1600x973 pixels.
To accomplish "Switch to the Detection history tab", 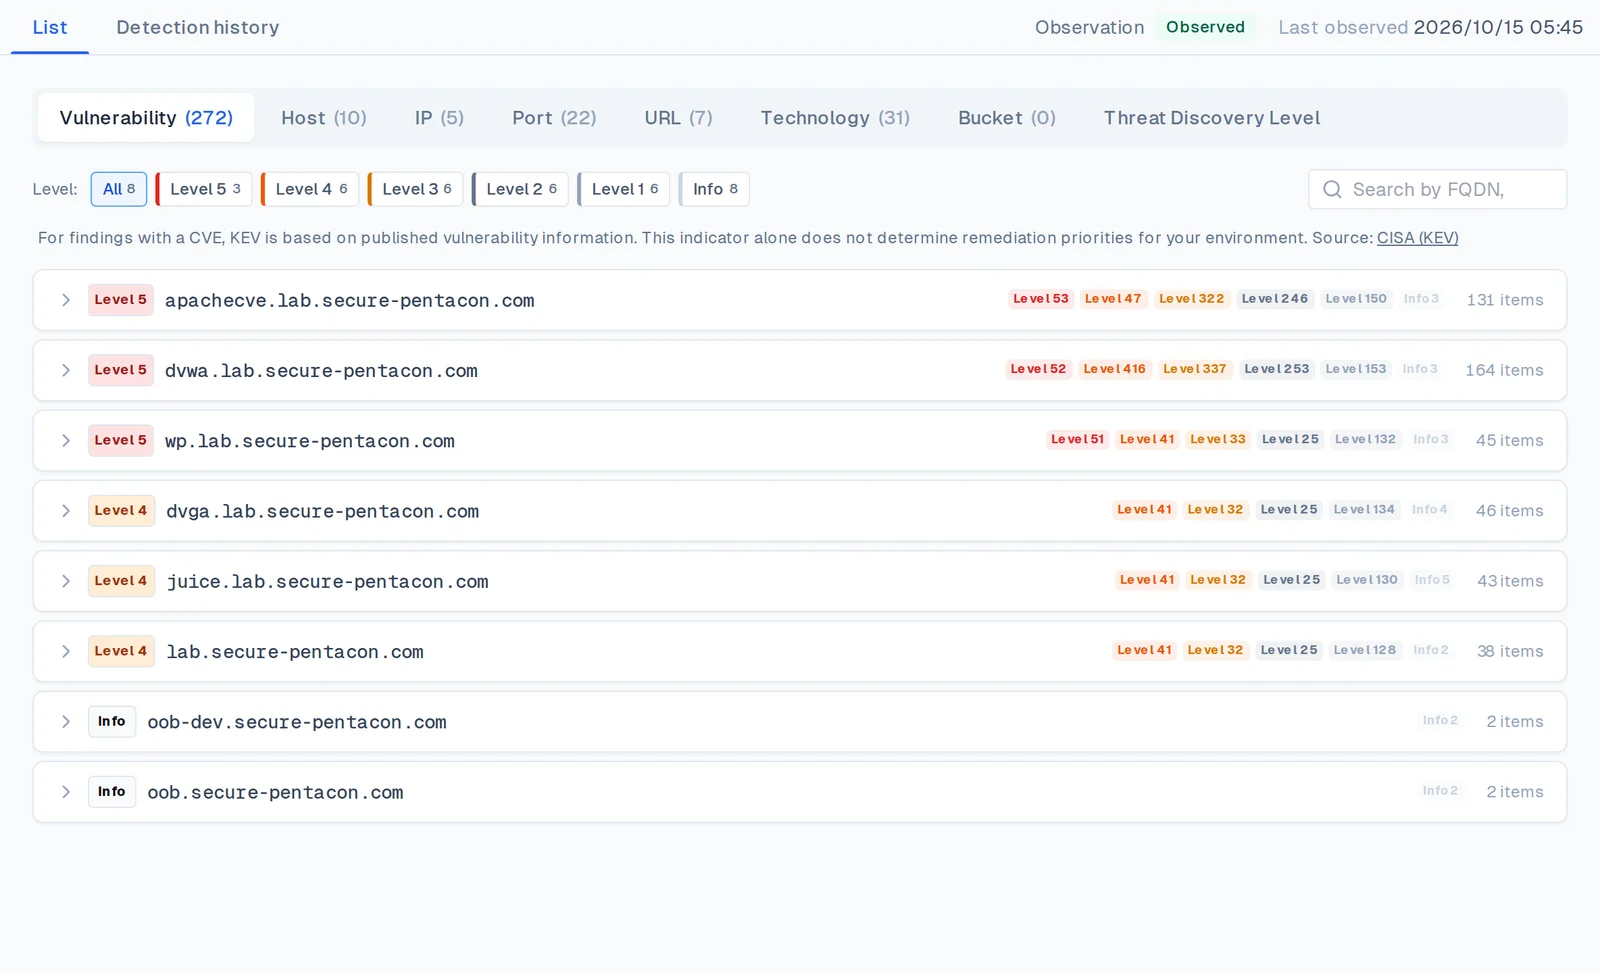I will [198, 27].
